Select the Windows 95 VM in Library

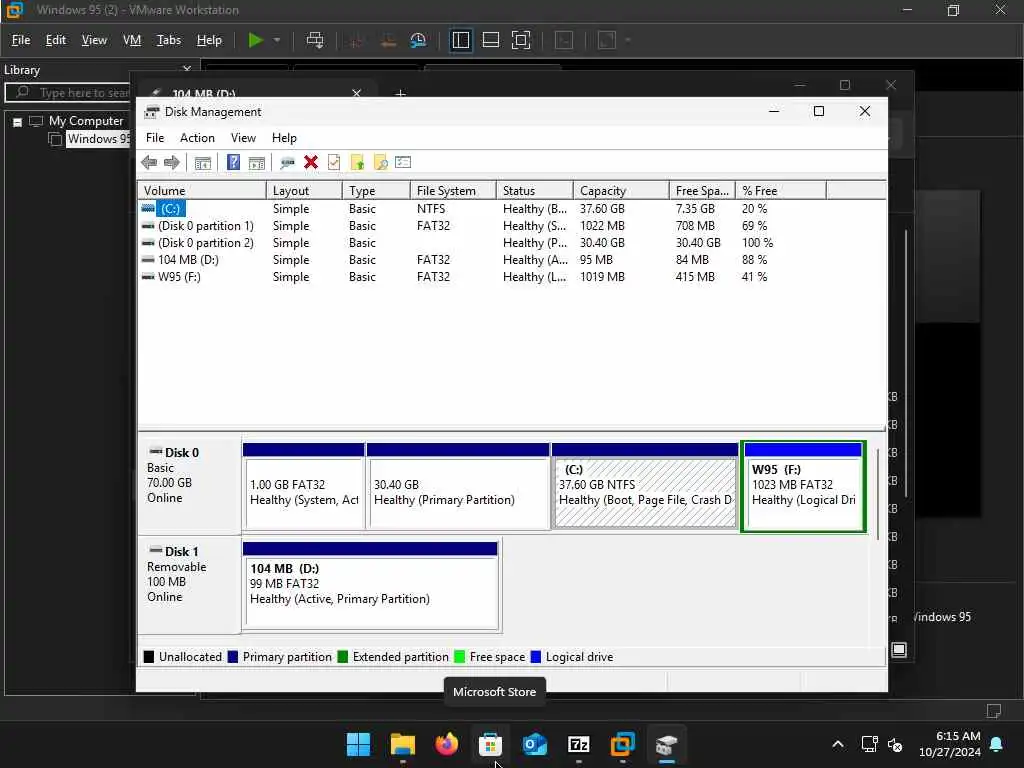coord(98,138)
